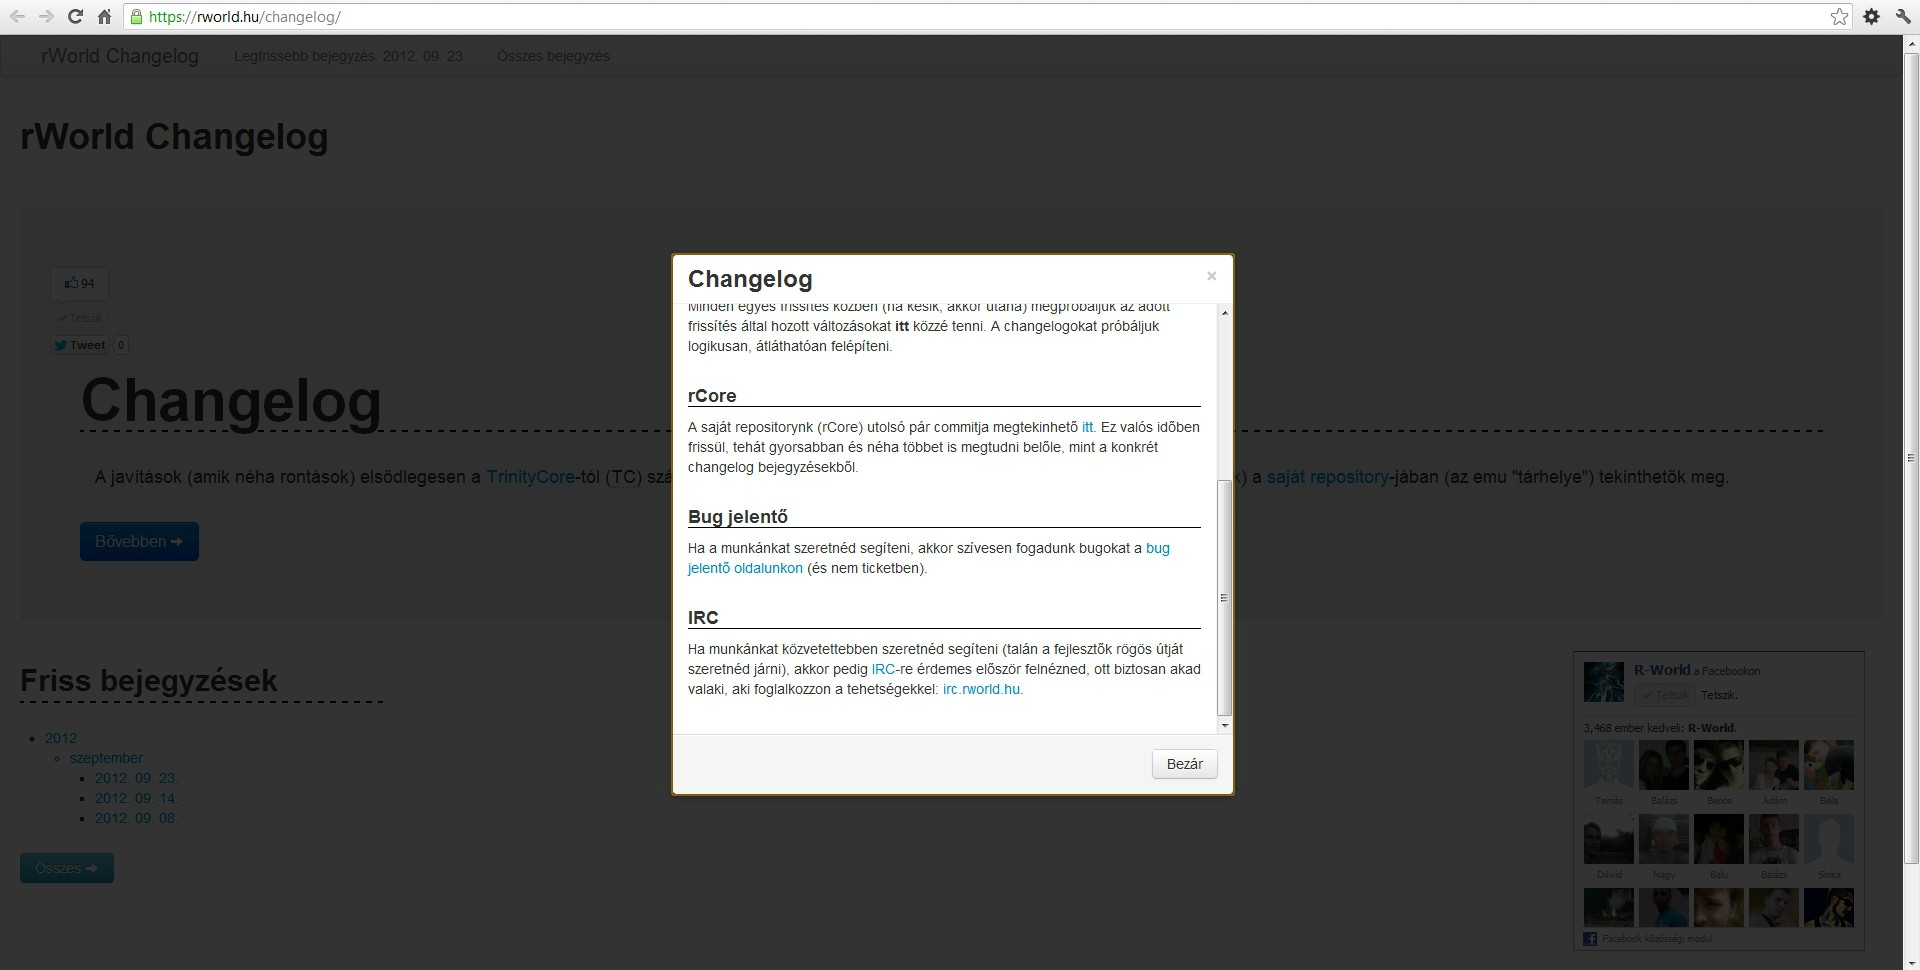Click the Tweet button
1920x970 pixels.
click(x=80, y=345)
